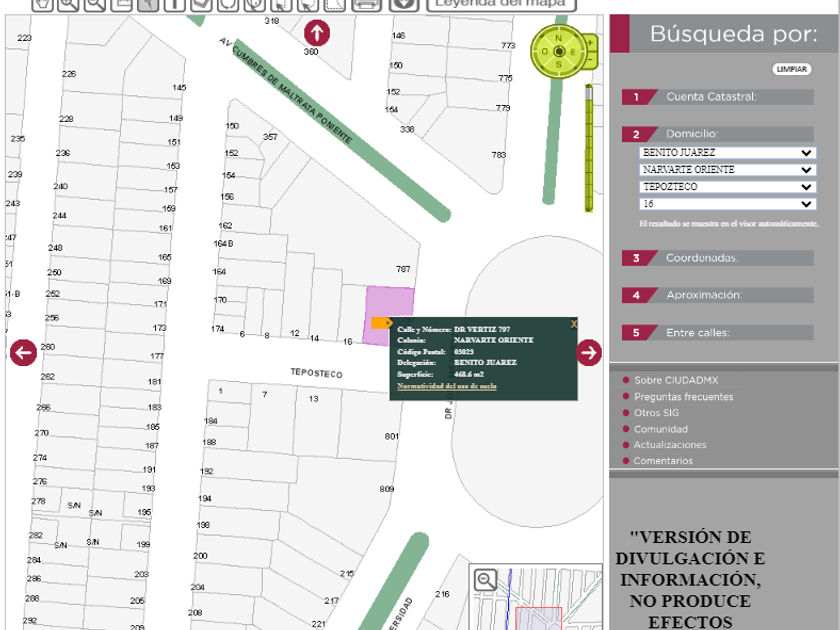Click the center dot of the compass
The height and width of the screenshot is (630, 840).
coord(559,51)
